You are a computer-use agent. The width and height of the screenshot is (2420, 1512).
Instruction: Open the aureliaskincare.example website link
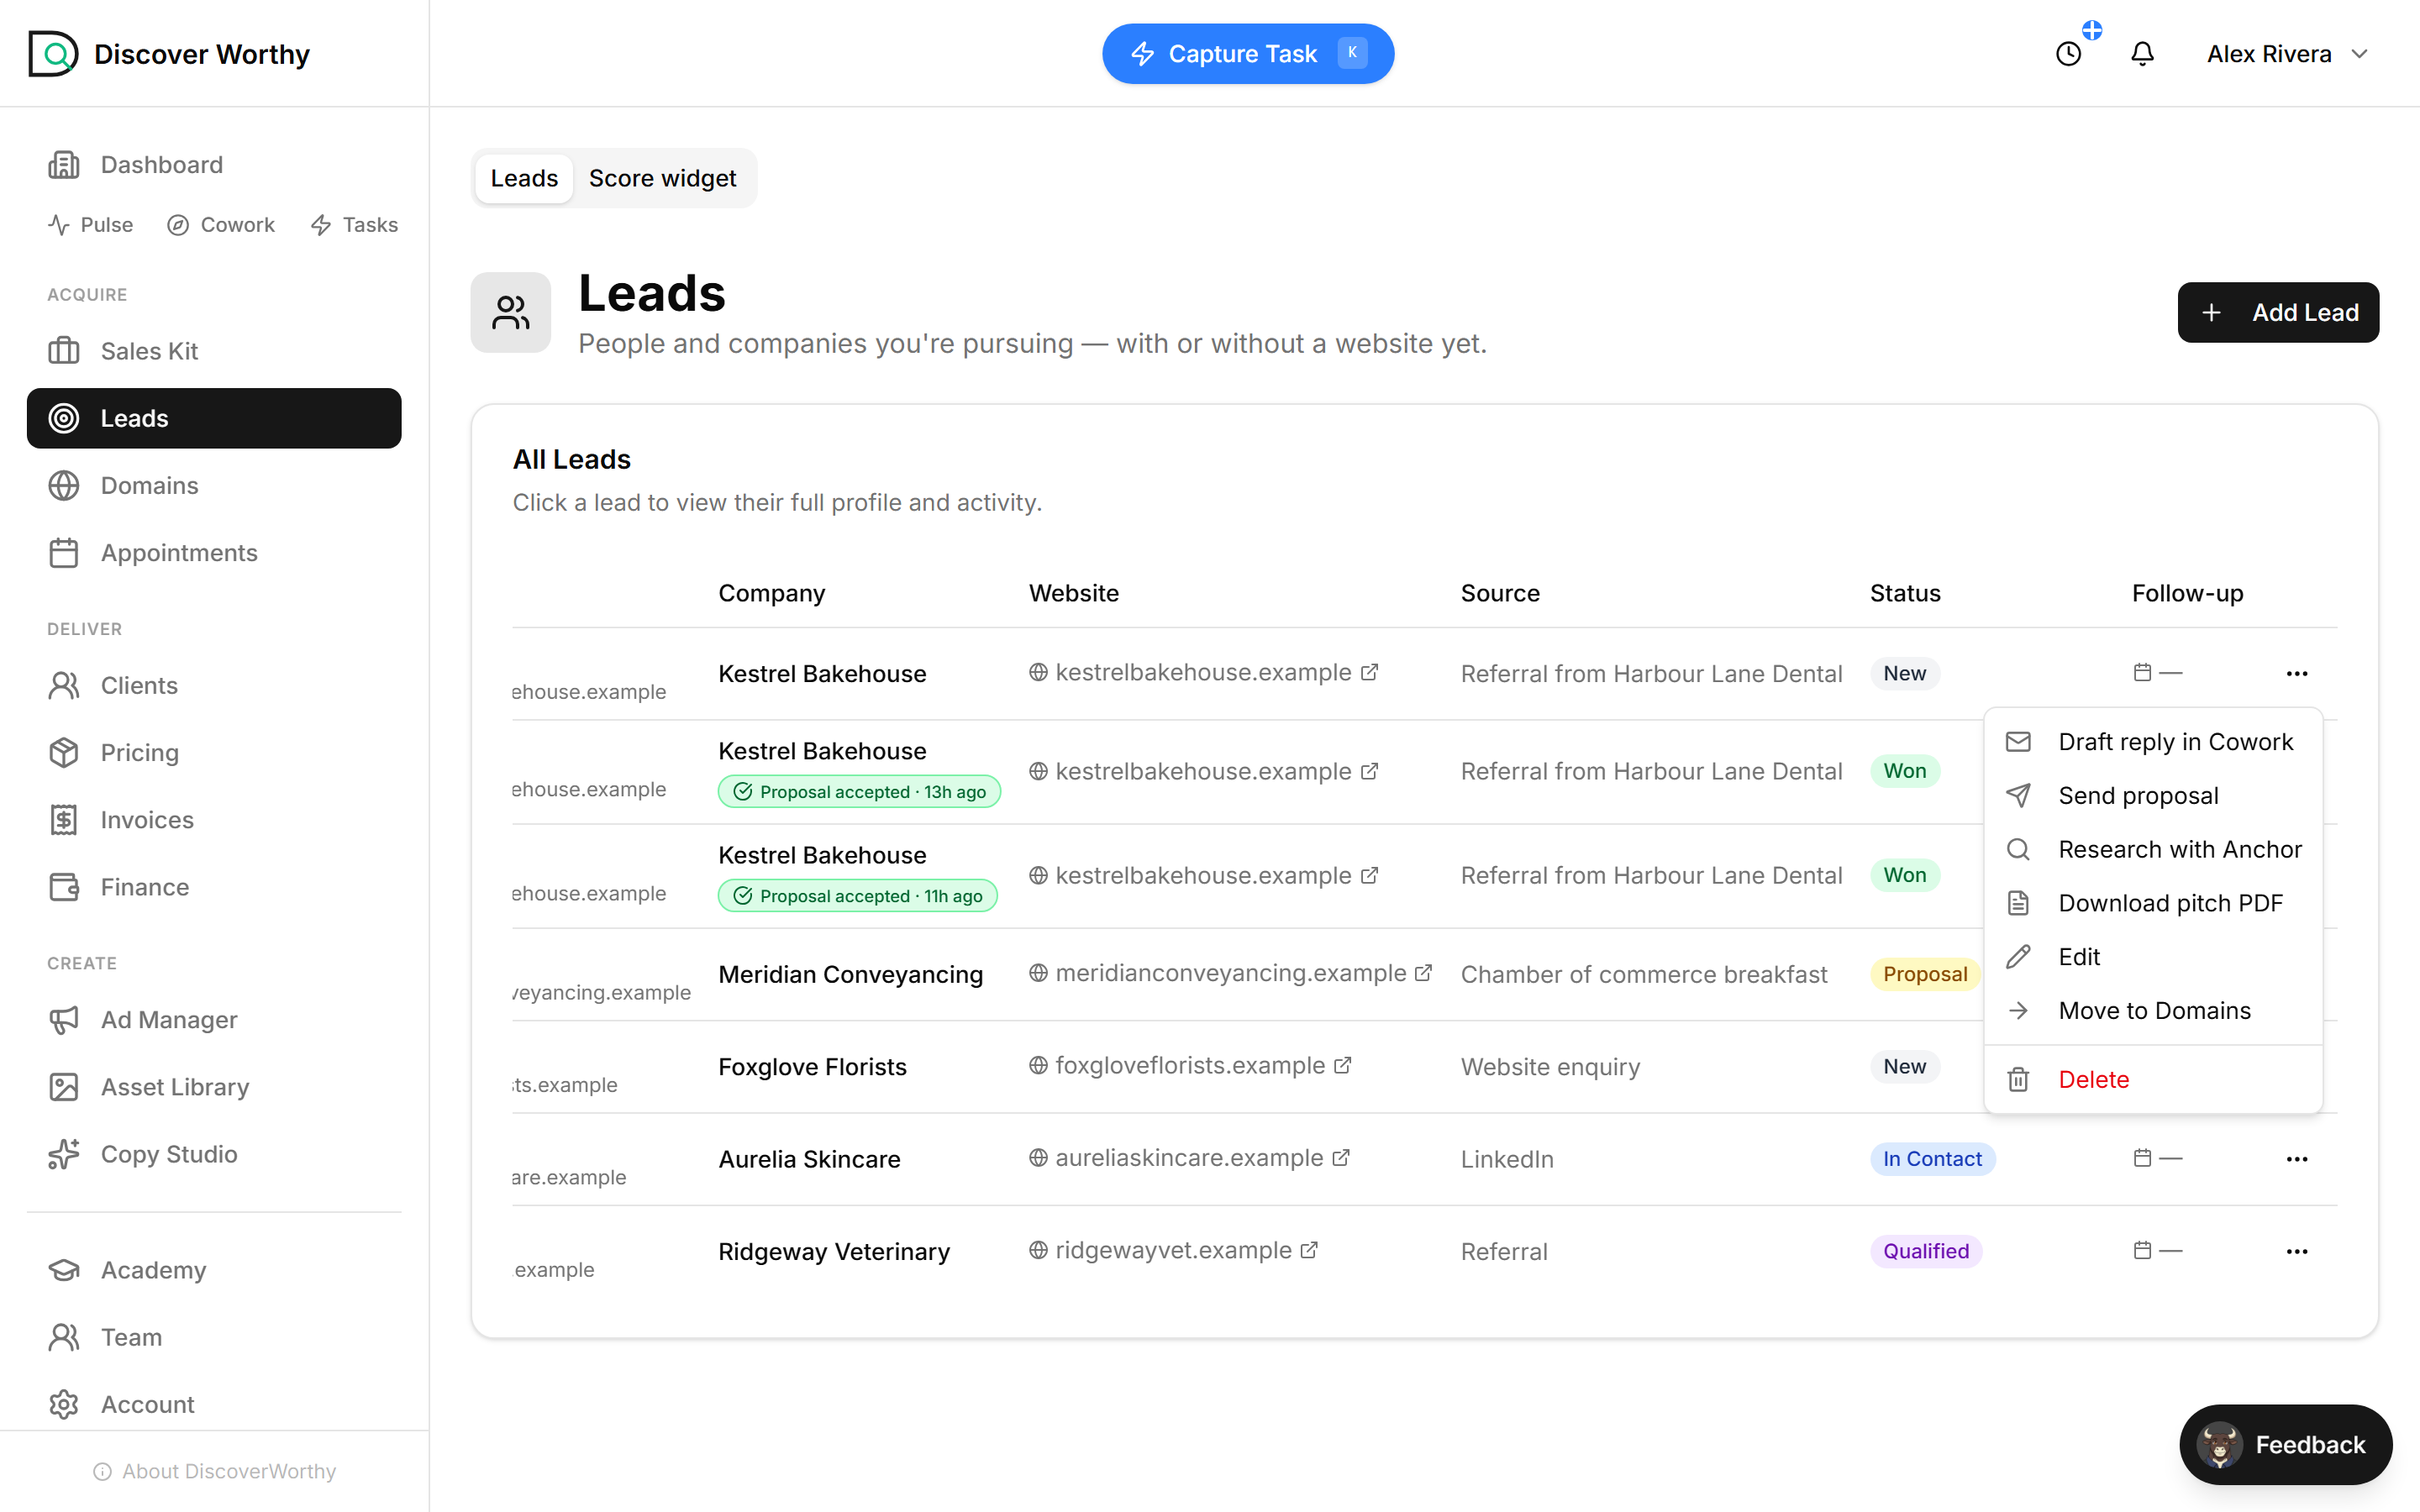pos(1189,1158)
